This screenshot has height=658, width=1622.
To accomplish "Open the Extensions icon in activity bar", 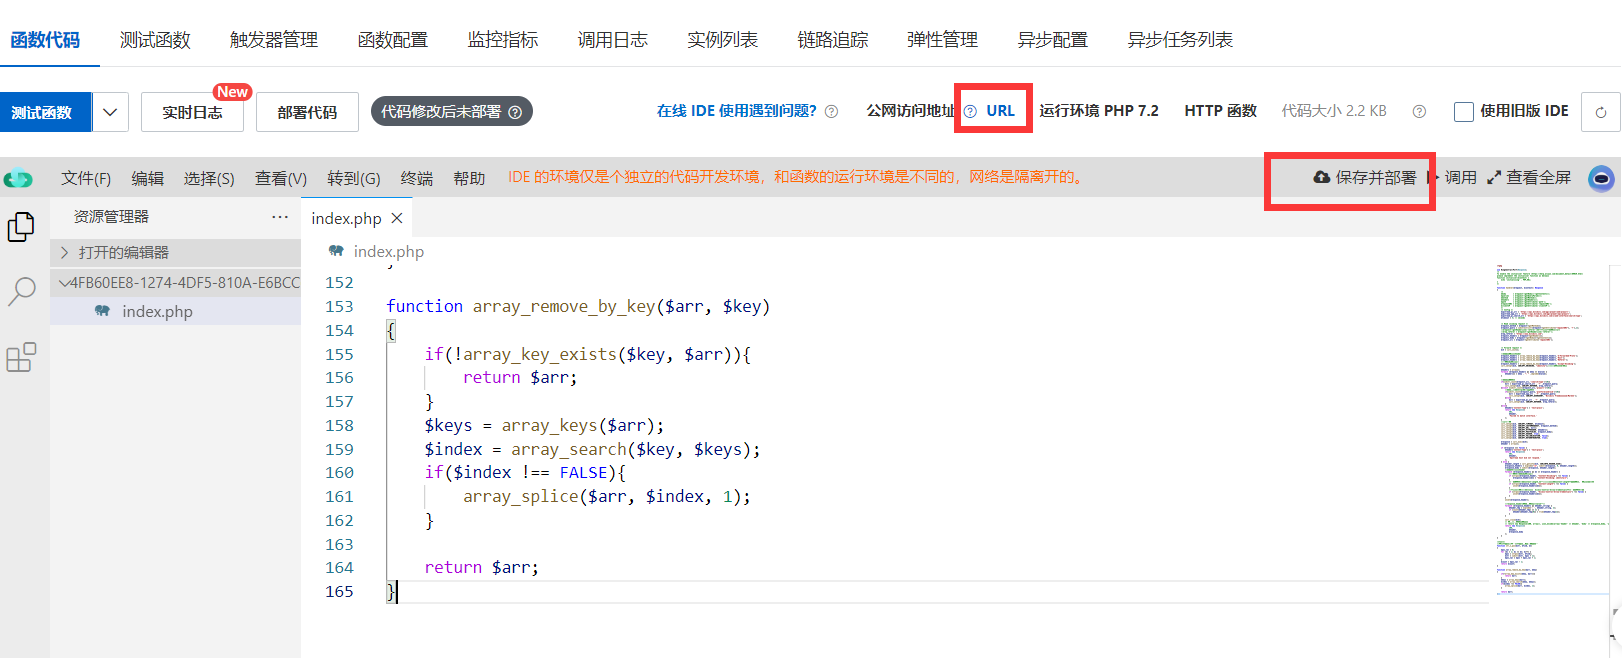I will point(21,357).
